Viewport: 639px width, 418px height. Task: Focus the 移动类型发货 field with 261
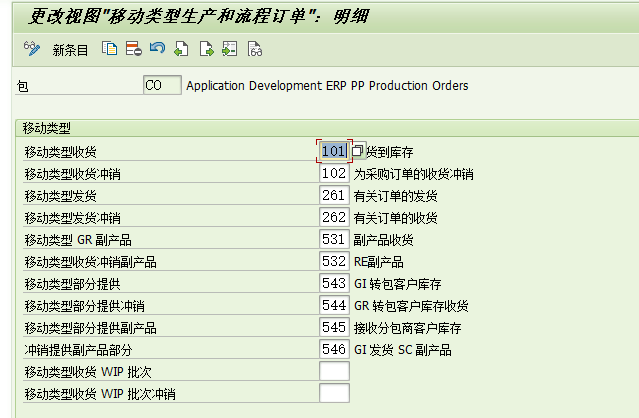(x=334, y=195)
